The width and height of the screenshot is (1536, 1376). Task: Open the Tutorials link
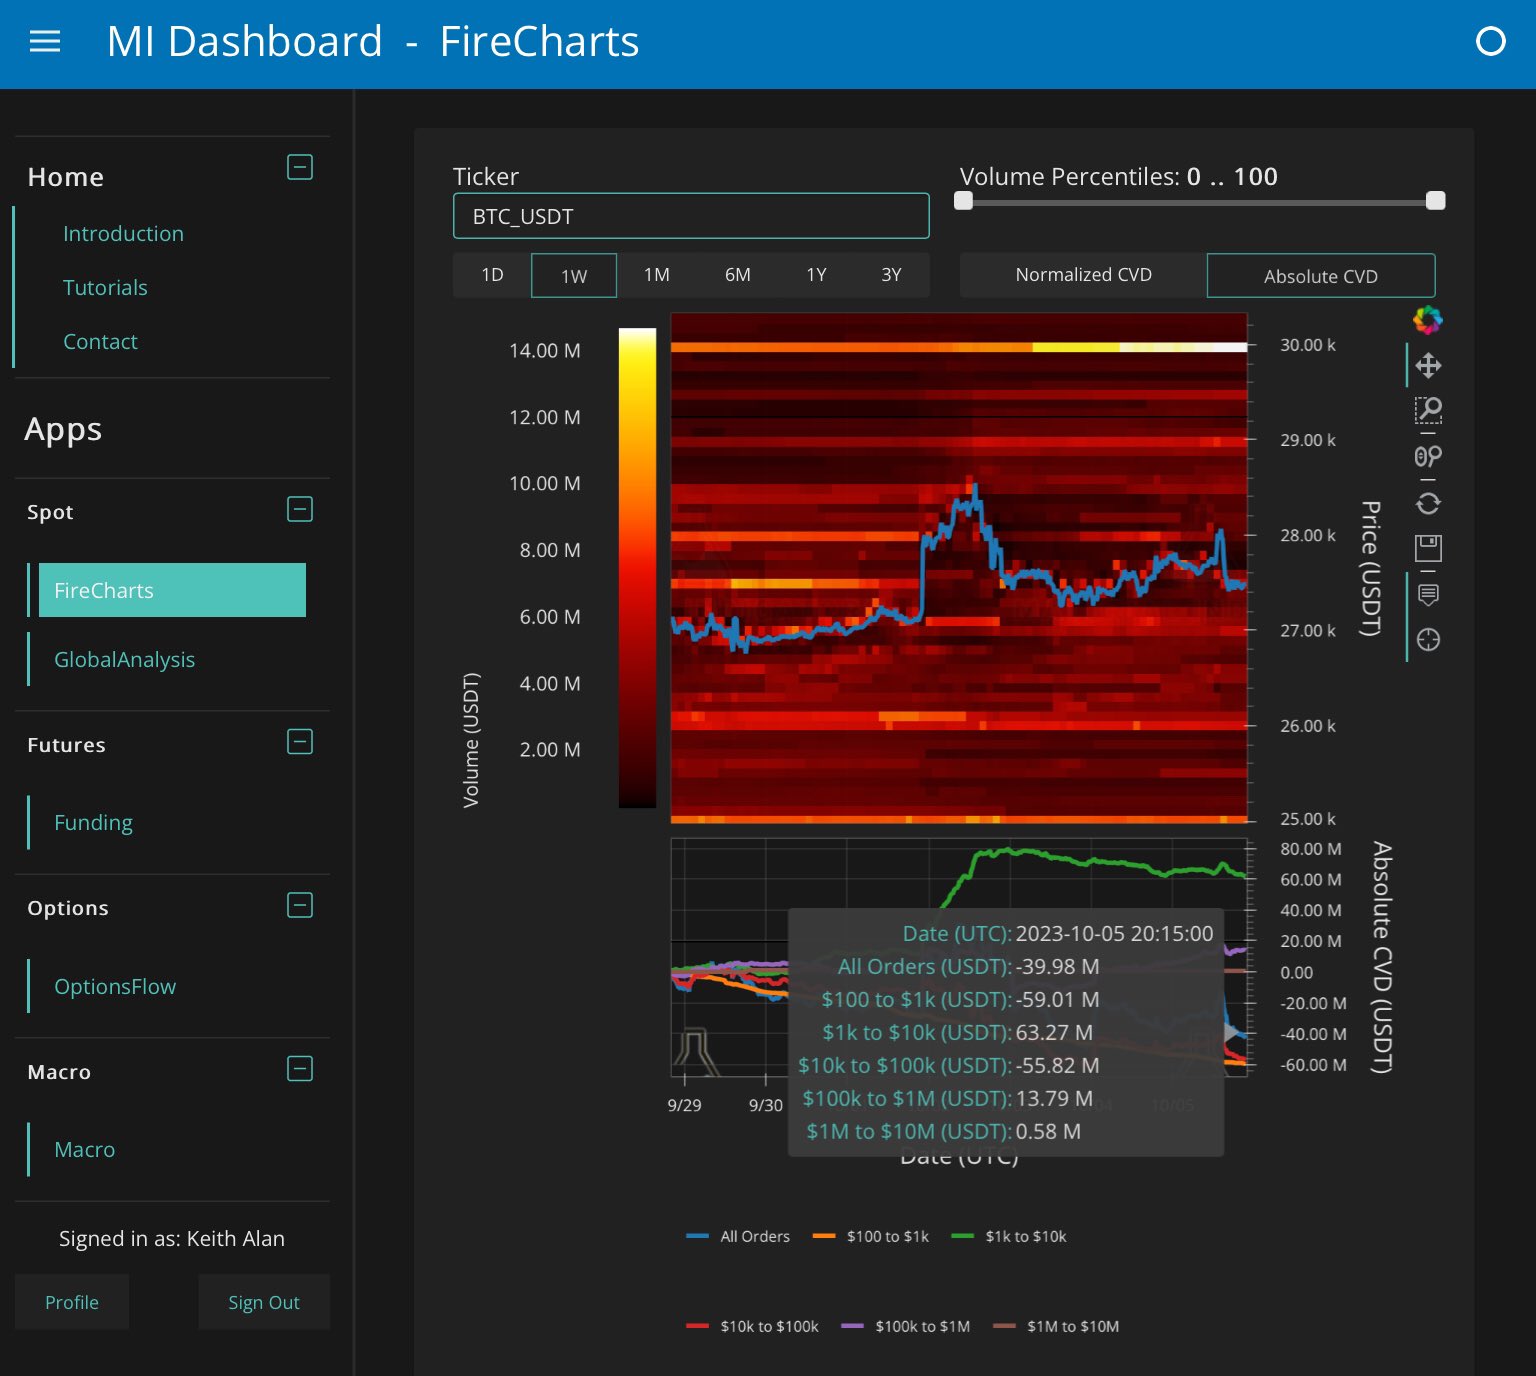tap(105, 288)
